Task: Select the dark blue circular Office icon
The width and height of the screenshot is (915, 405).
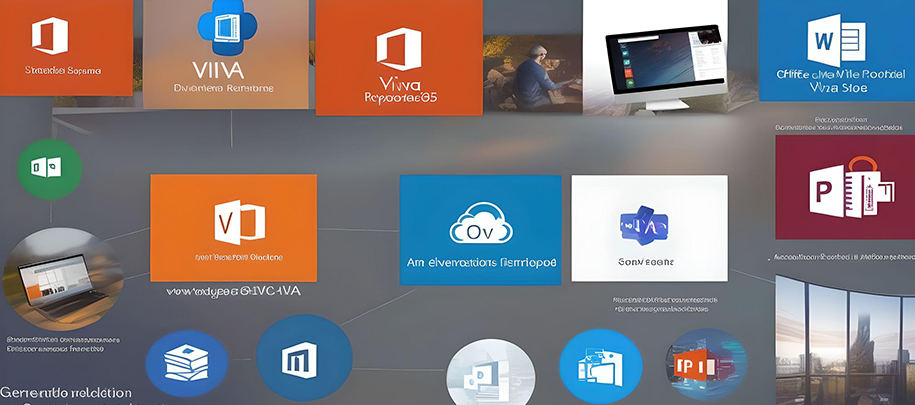Action: (303, 358)
